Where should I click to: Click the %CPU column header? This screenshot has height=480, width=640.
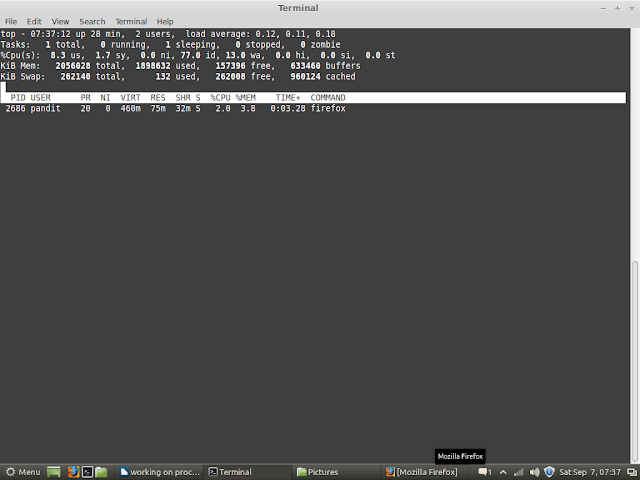tap(220, 98)
